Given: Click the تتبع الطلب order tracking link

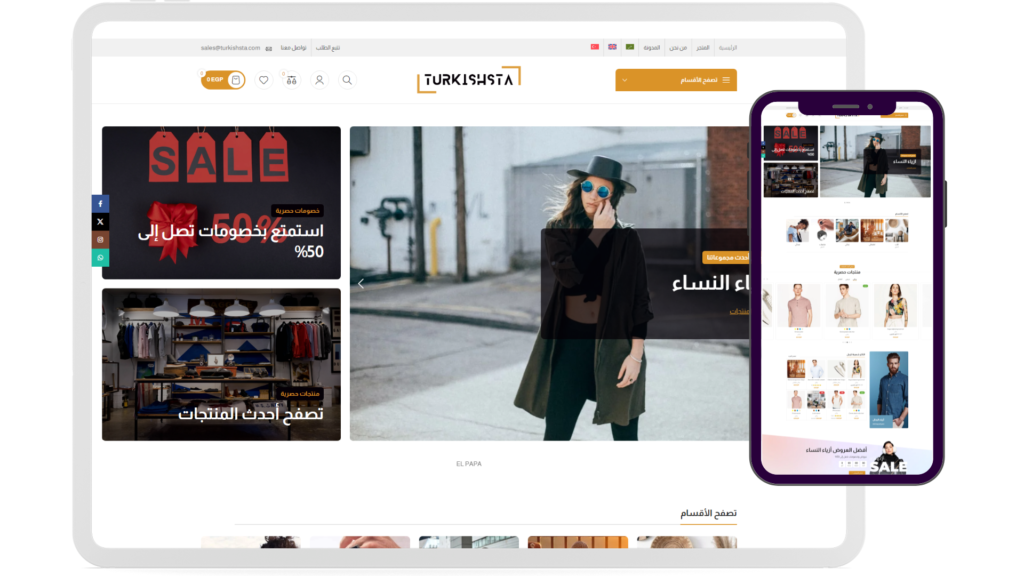Looking at the screenshot, I should point(330,46).
